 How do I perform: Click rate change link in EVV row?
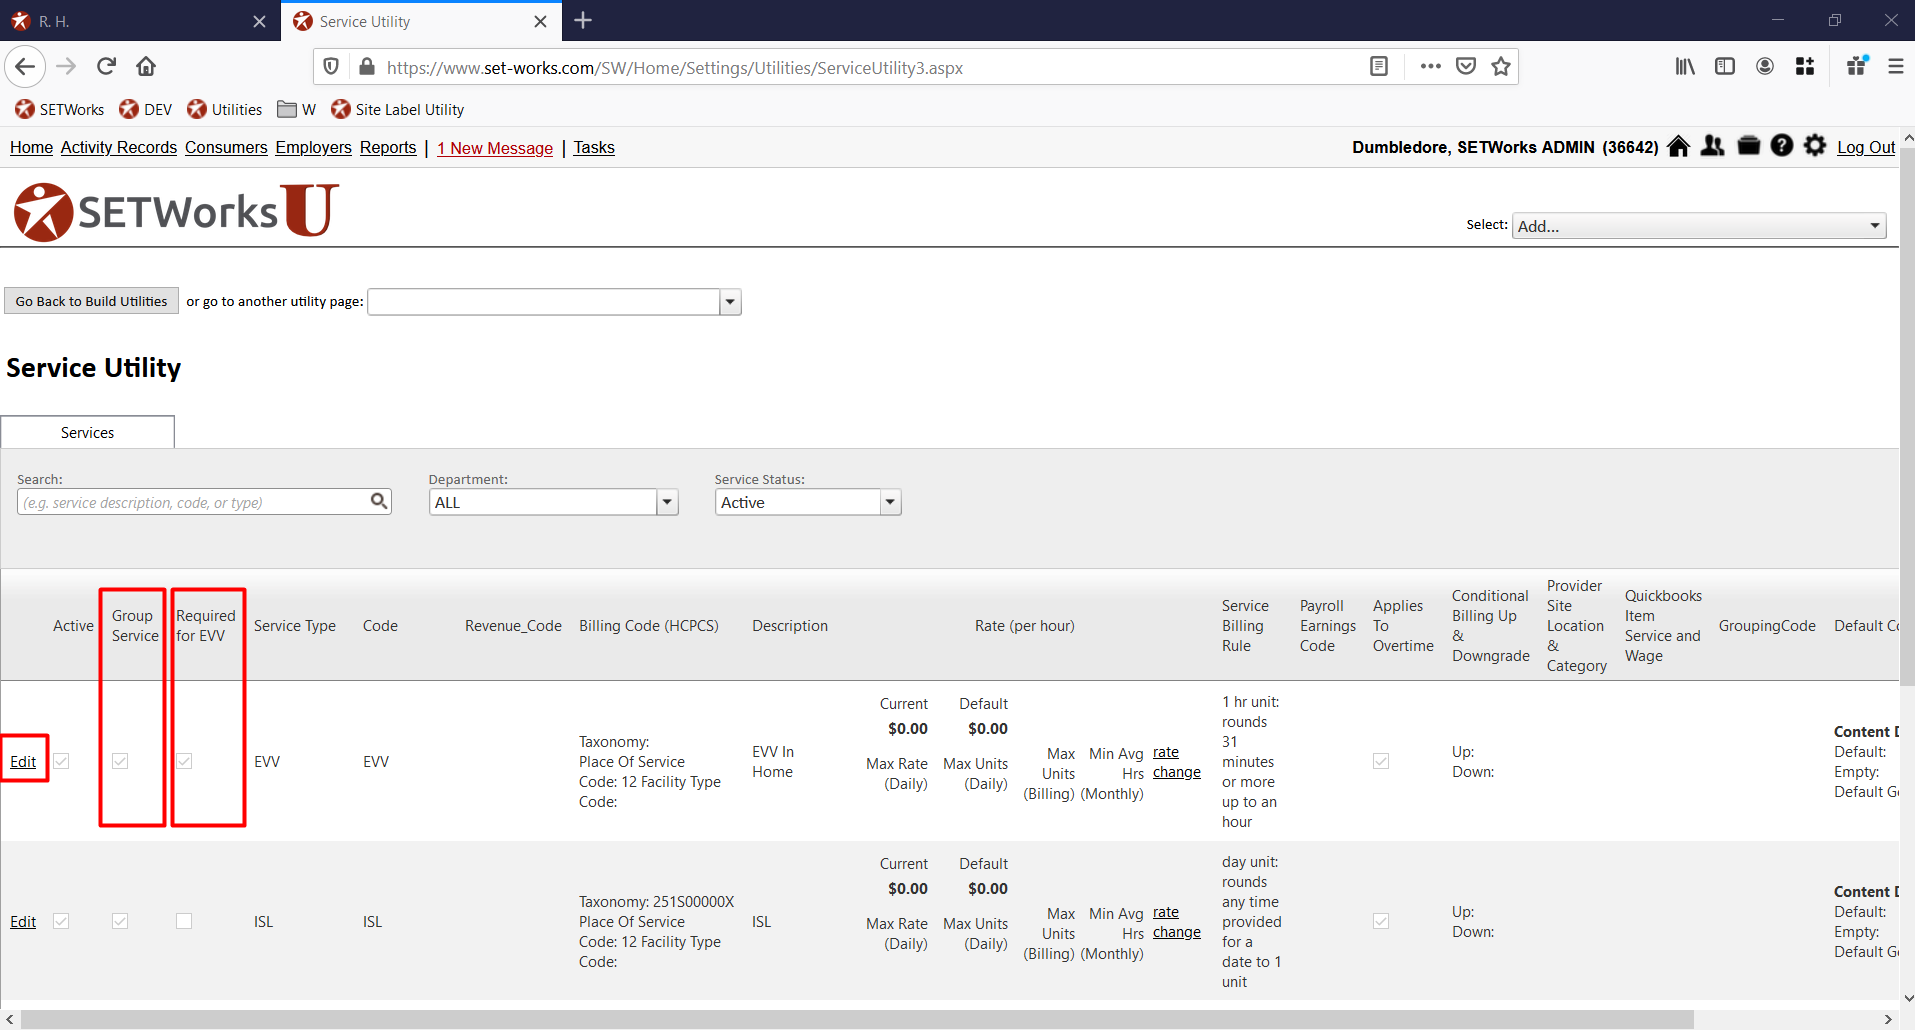click(1176, 762)
